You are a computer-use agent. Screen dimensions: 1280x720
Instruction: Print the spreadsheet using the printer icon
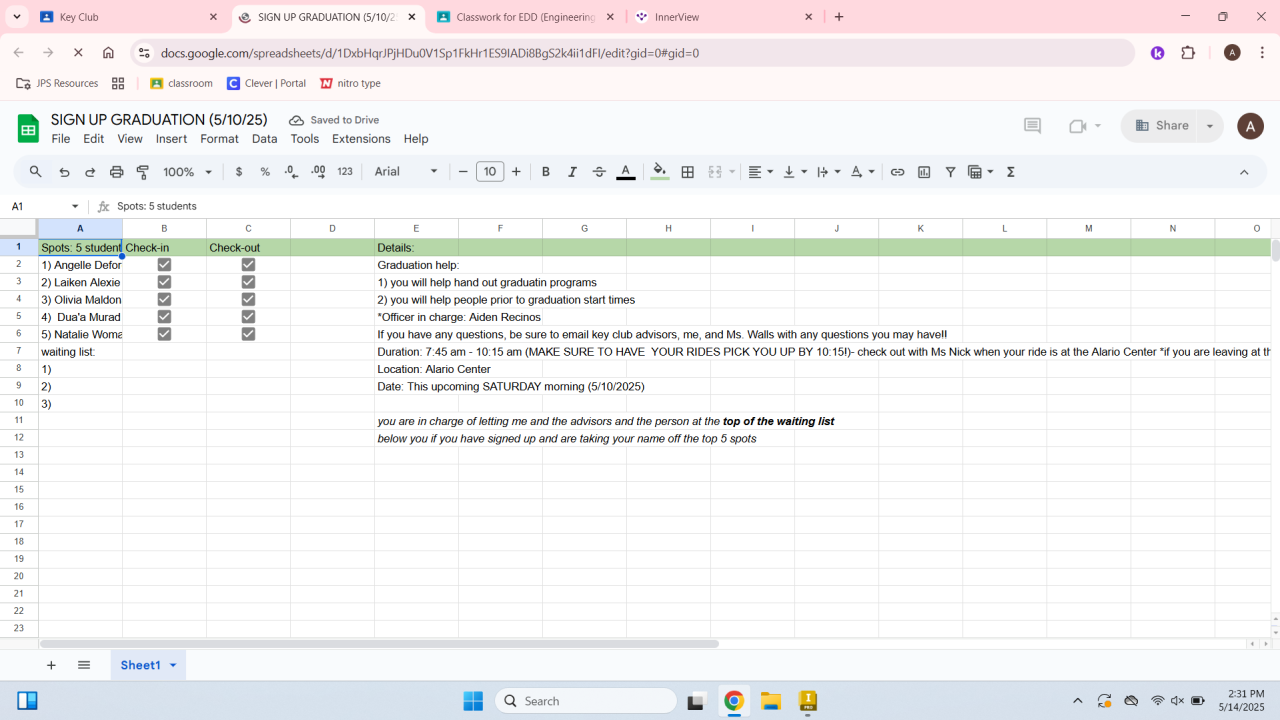click(116, 172)
